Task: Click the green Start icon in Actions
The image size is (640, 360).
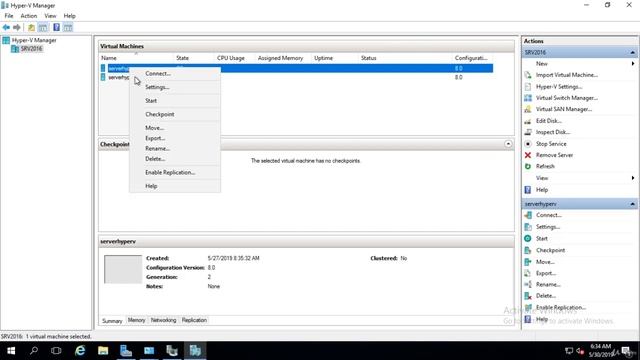Action: [x=528, y=238]
